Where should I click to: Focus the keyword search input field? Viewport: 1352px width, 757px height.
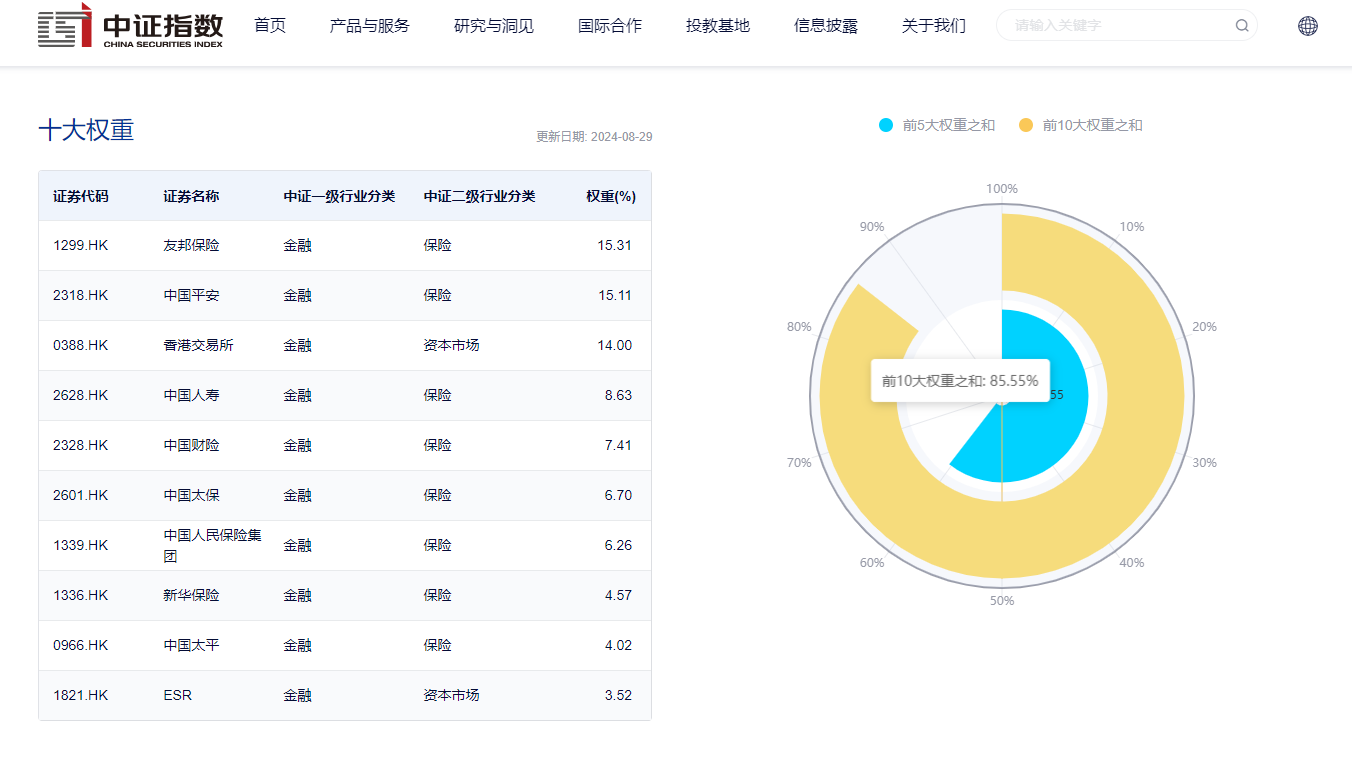point(1120,26)
